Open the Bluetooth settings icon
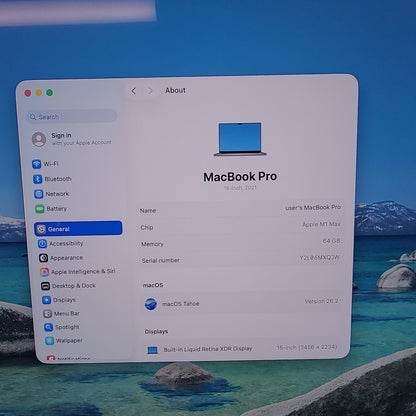Viewport: 416px width, 416px height. point(38,179)
